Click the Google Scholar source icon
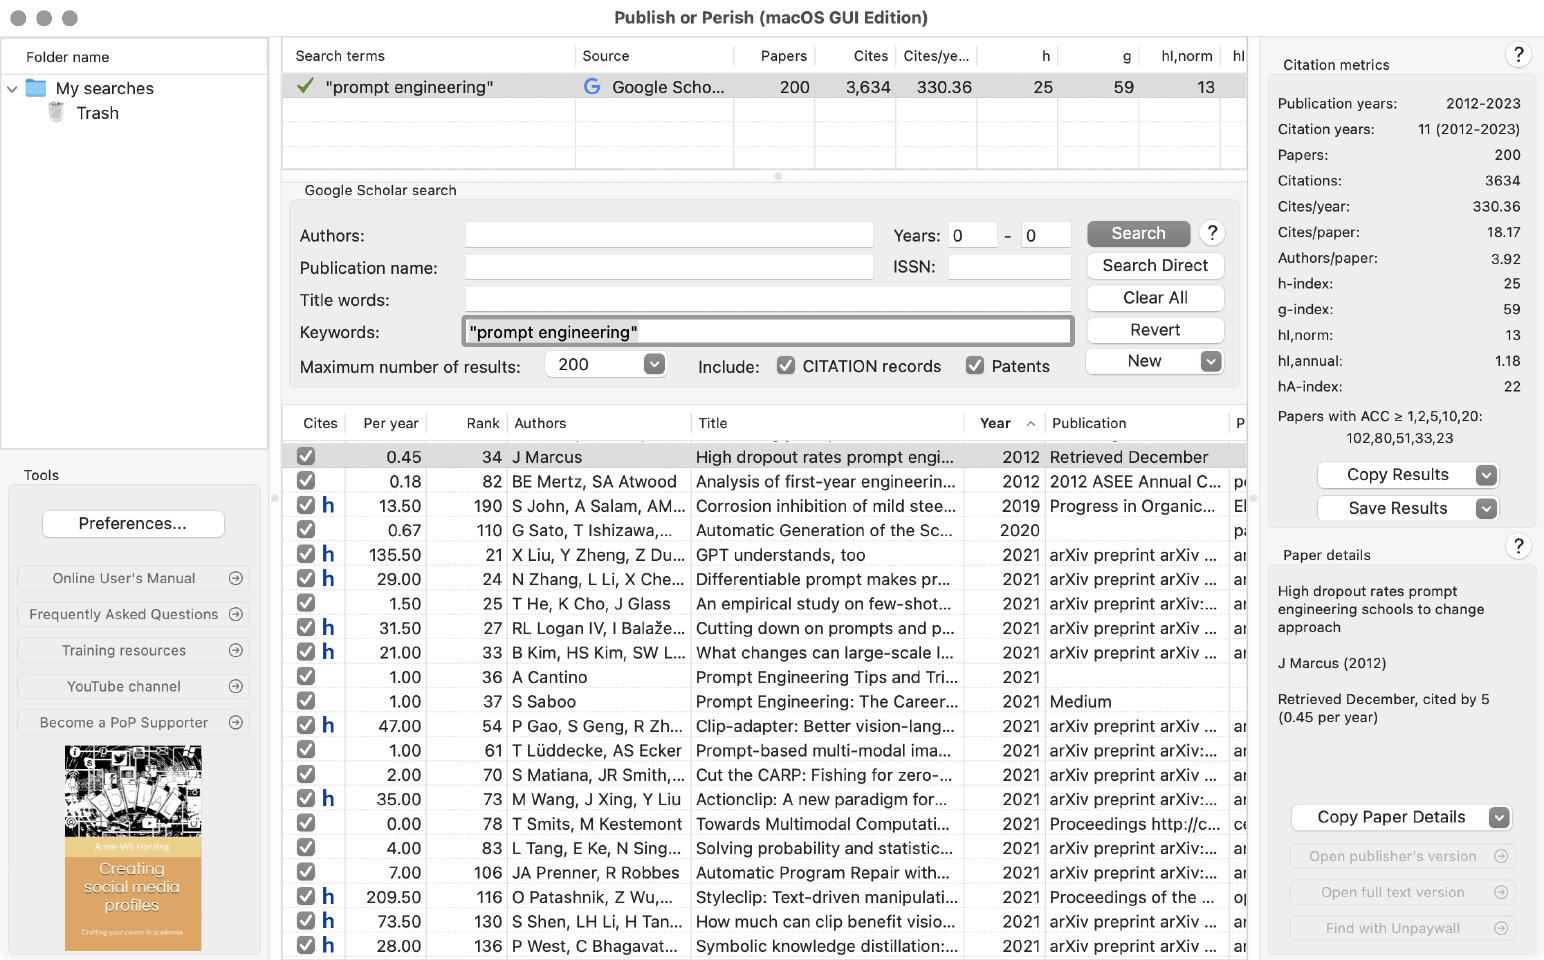 pyautogui.click(x=592, y=87)
